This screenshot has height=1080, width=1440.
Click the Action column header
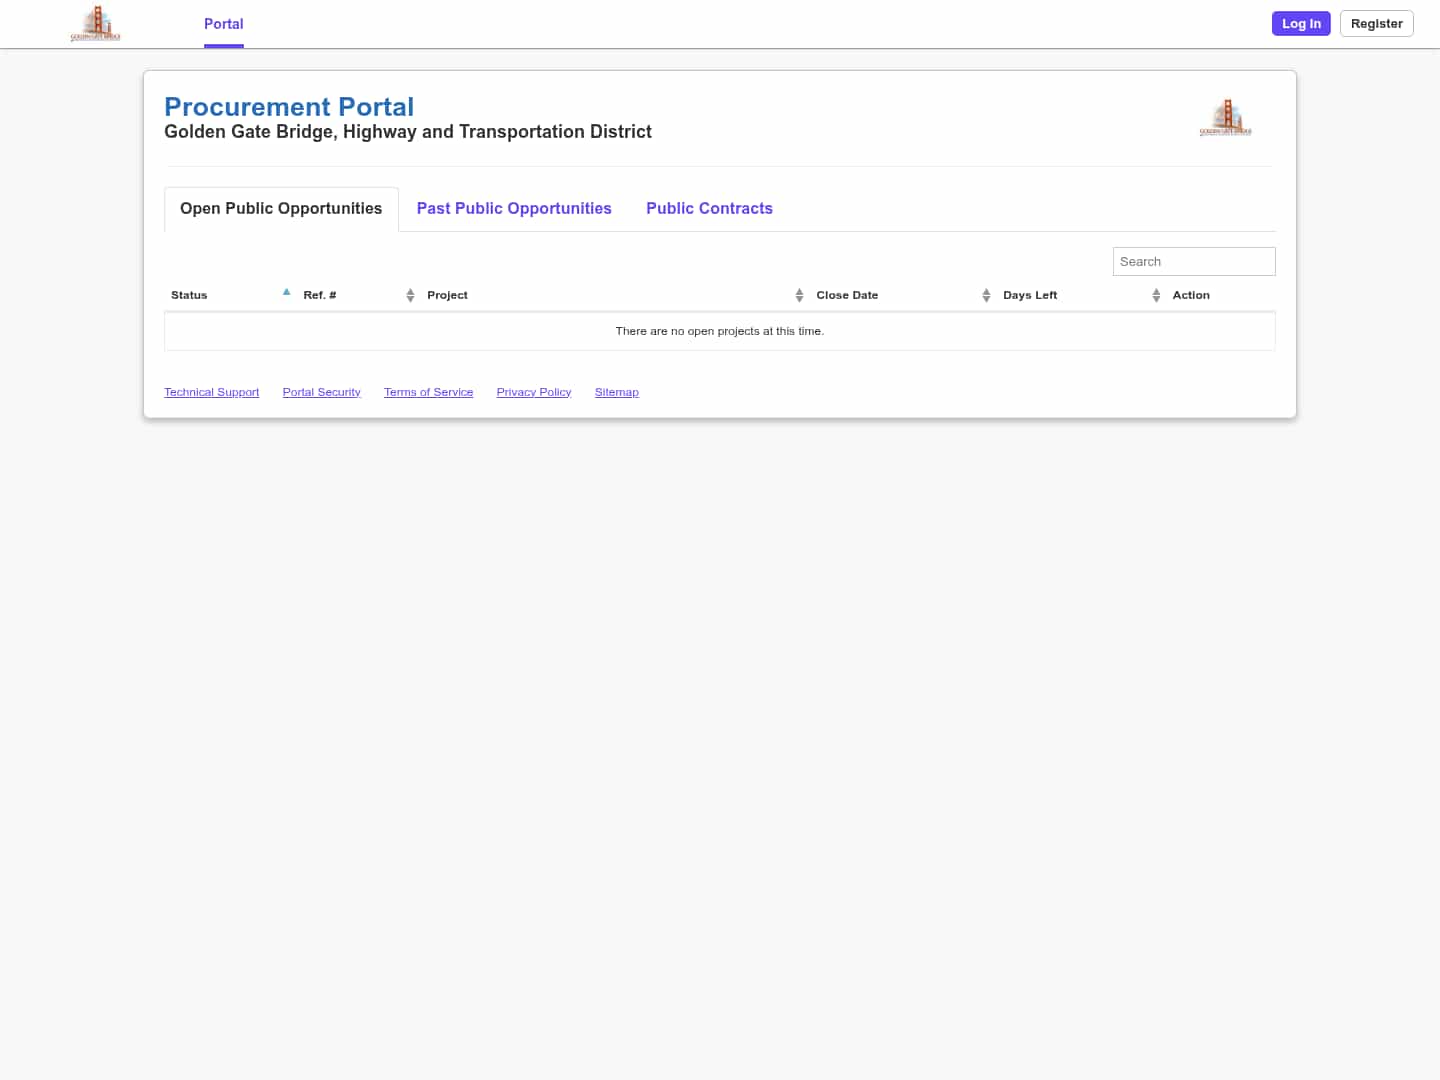1220,295
